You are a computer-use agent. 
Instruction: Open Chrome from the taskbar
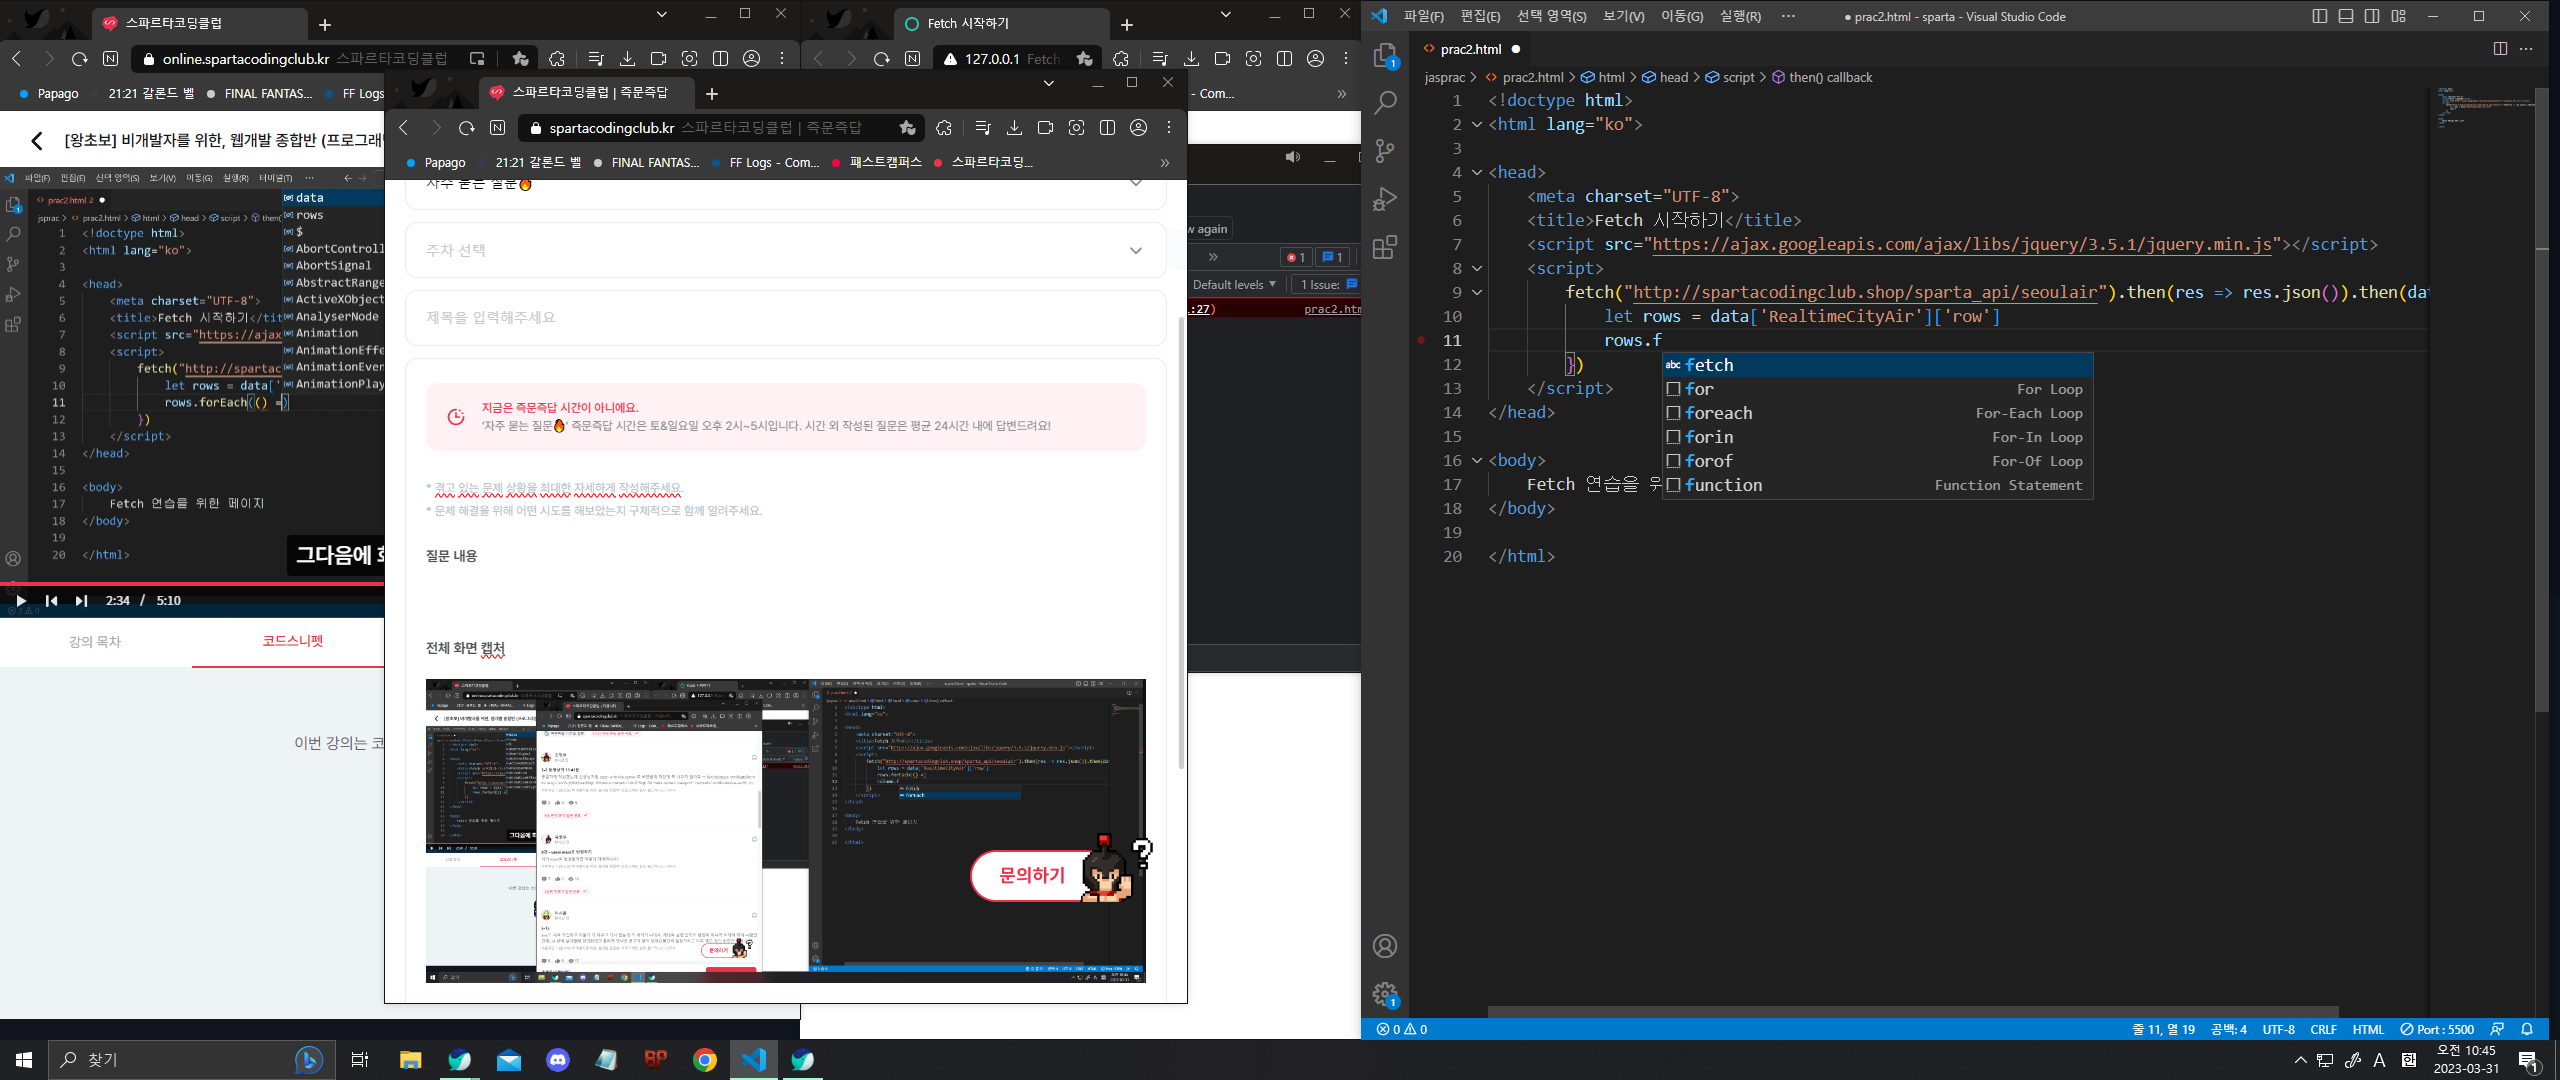point(705,1060)
